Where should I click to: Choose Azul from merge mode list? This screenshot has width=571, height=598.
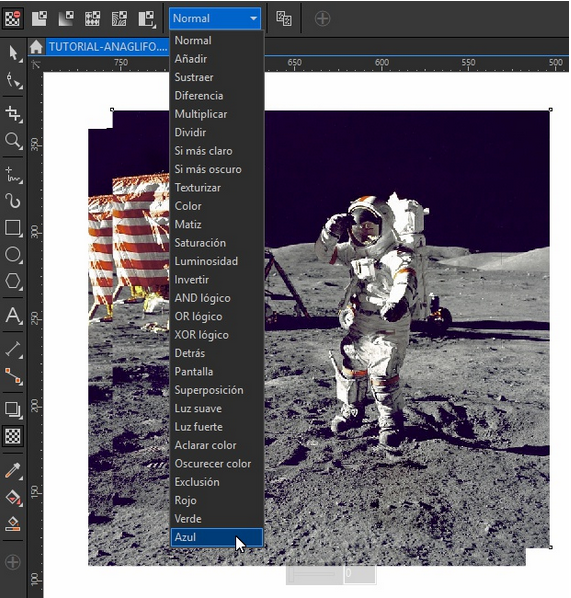point(217,537)
